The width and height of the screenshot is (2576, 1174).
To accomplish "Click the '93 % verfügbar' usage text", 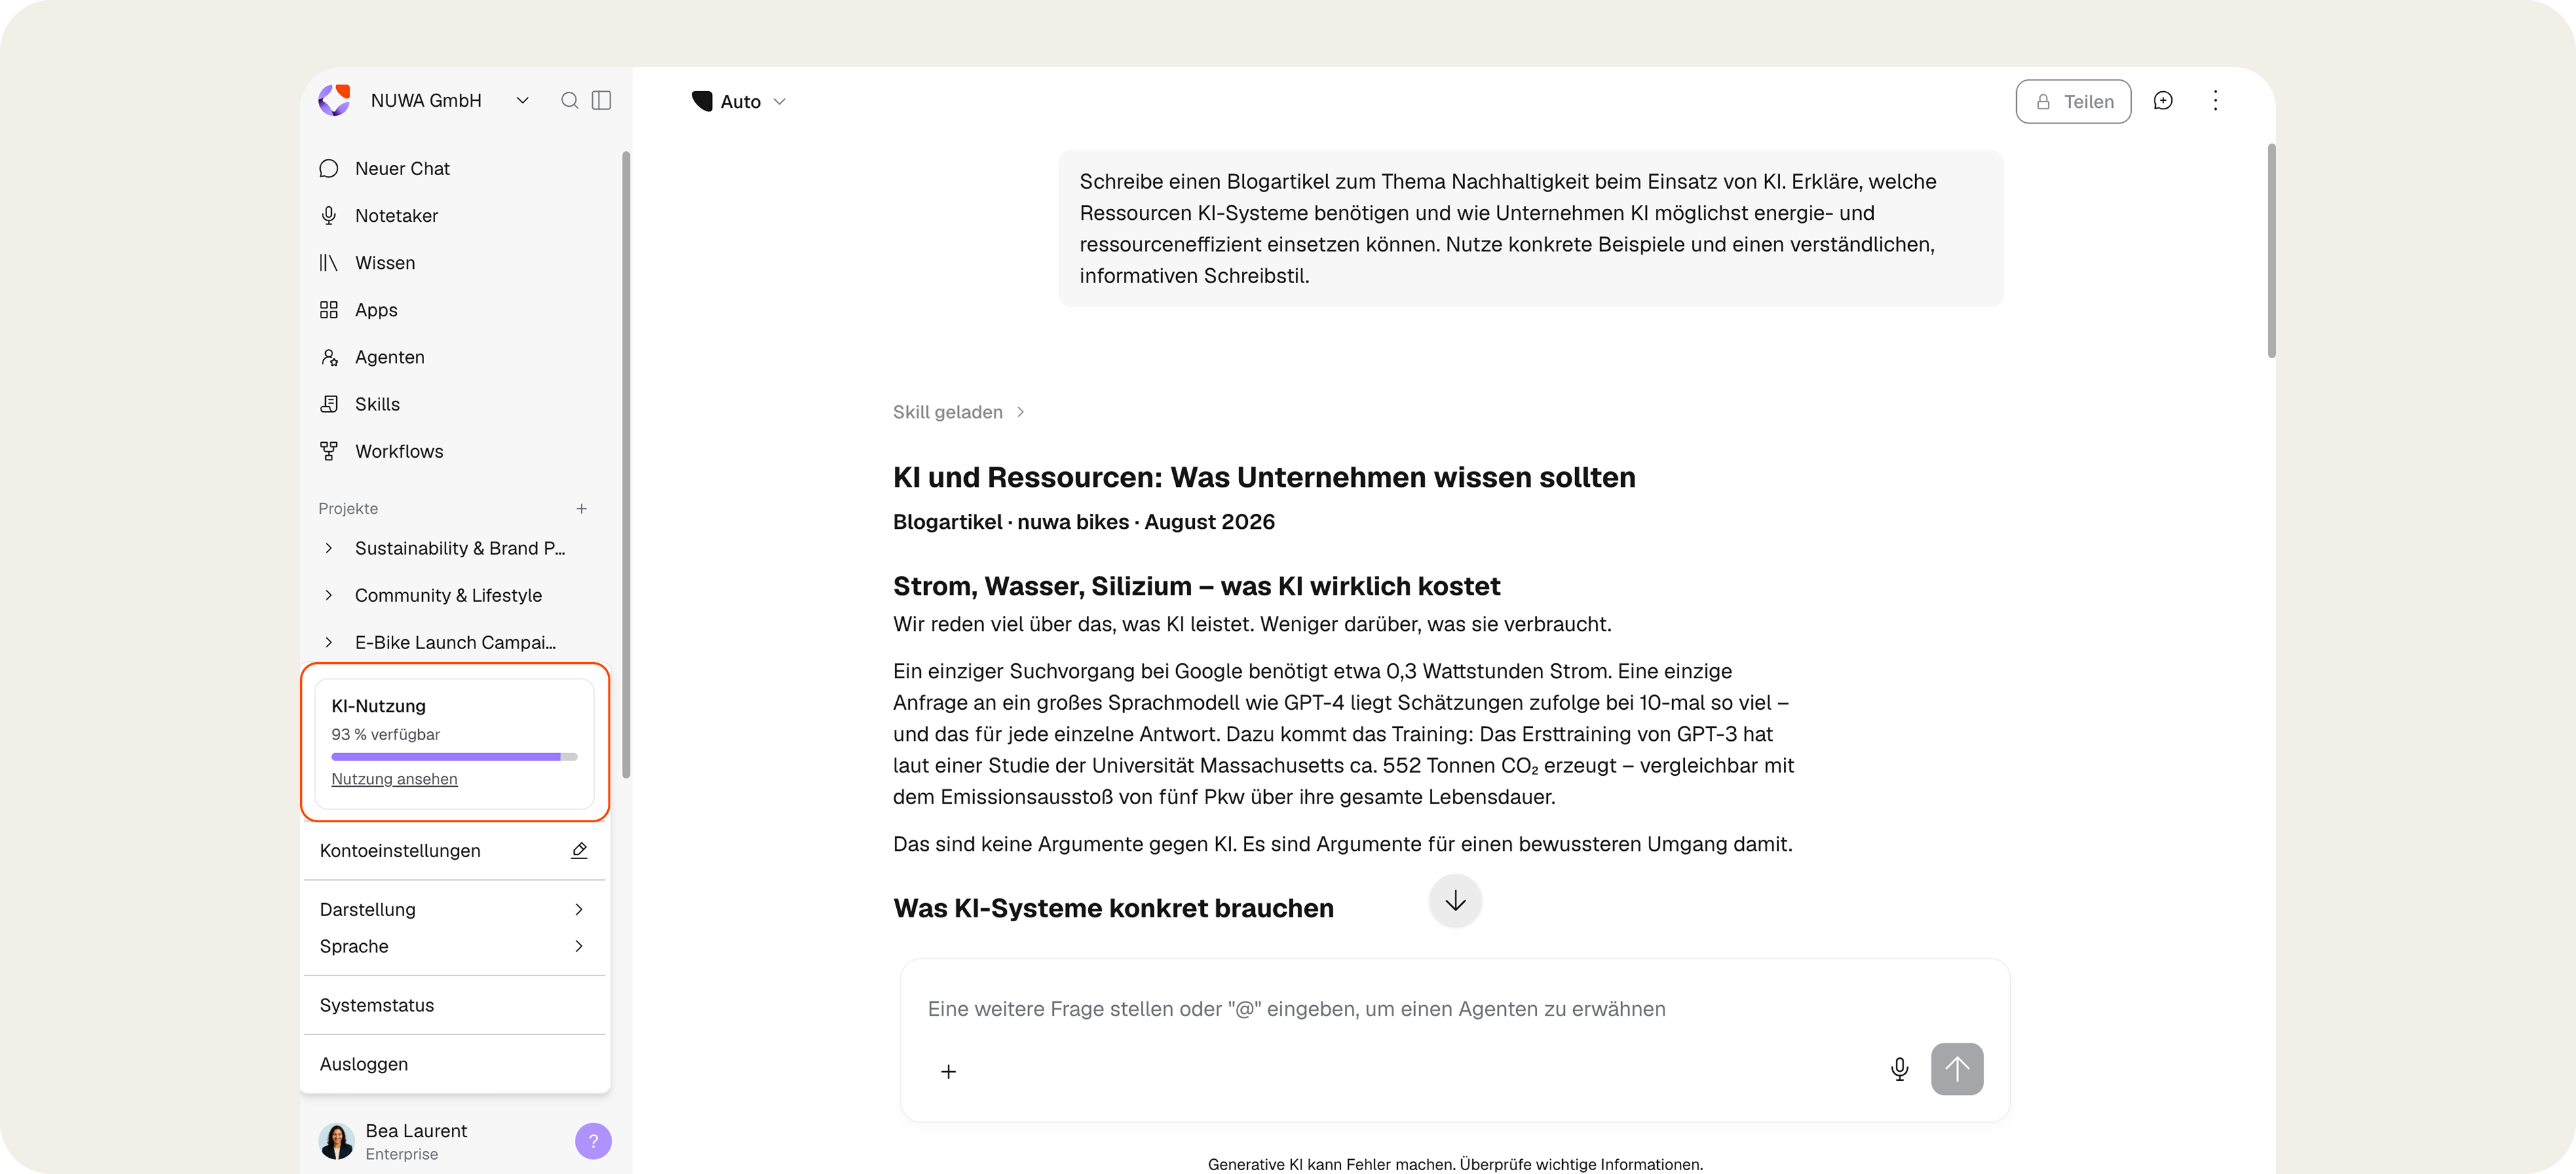I will (385, 734).
